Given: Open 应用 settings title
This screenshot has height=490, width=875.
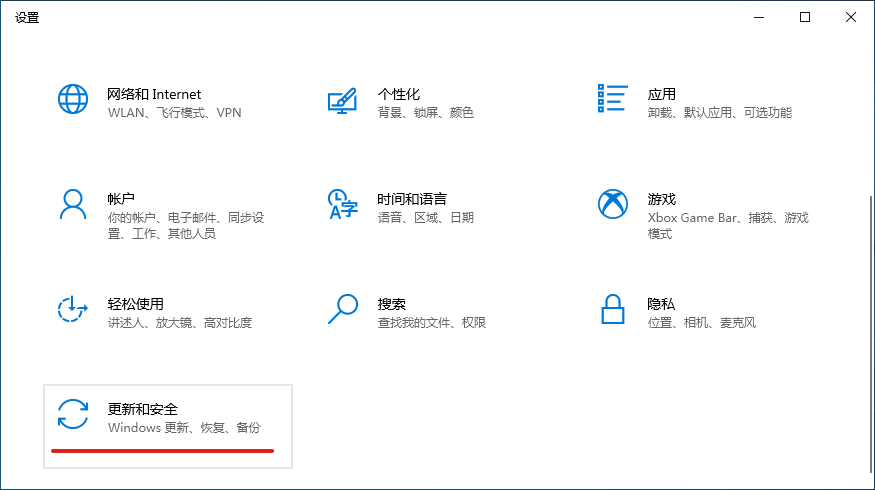Looking at the screenshot, I should tap(662, 94).
